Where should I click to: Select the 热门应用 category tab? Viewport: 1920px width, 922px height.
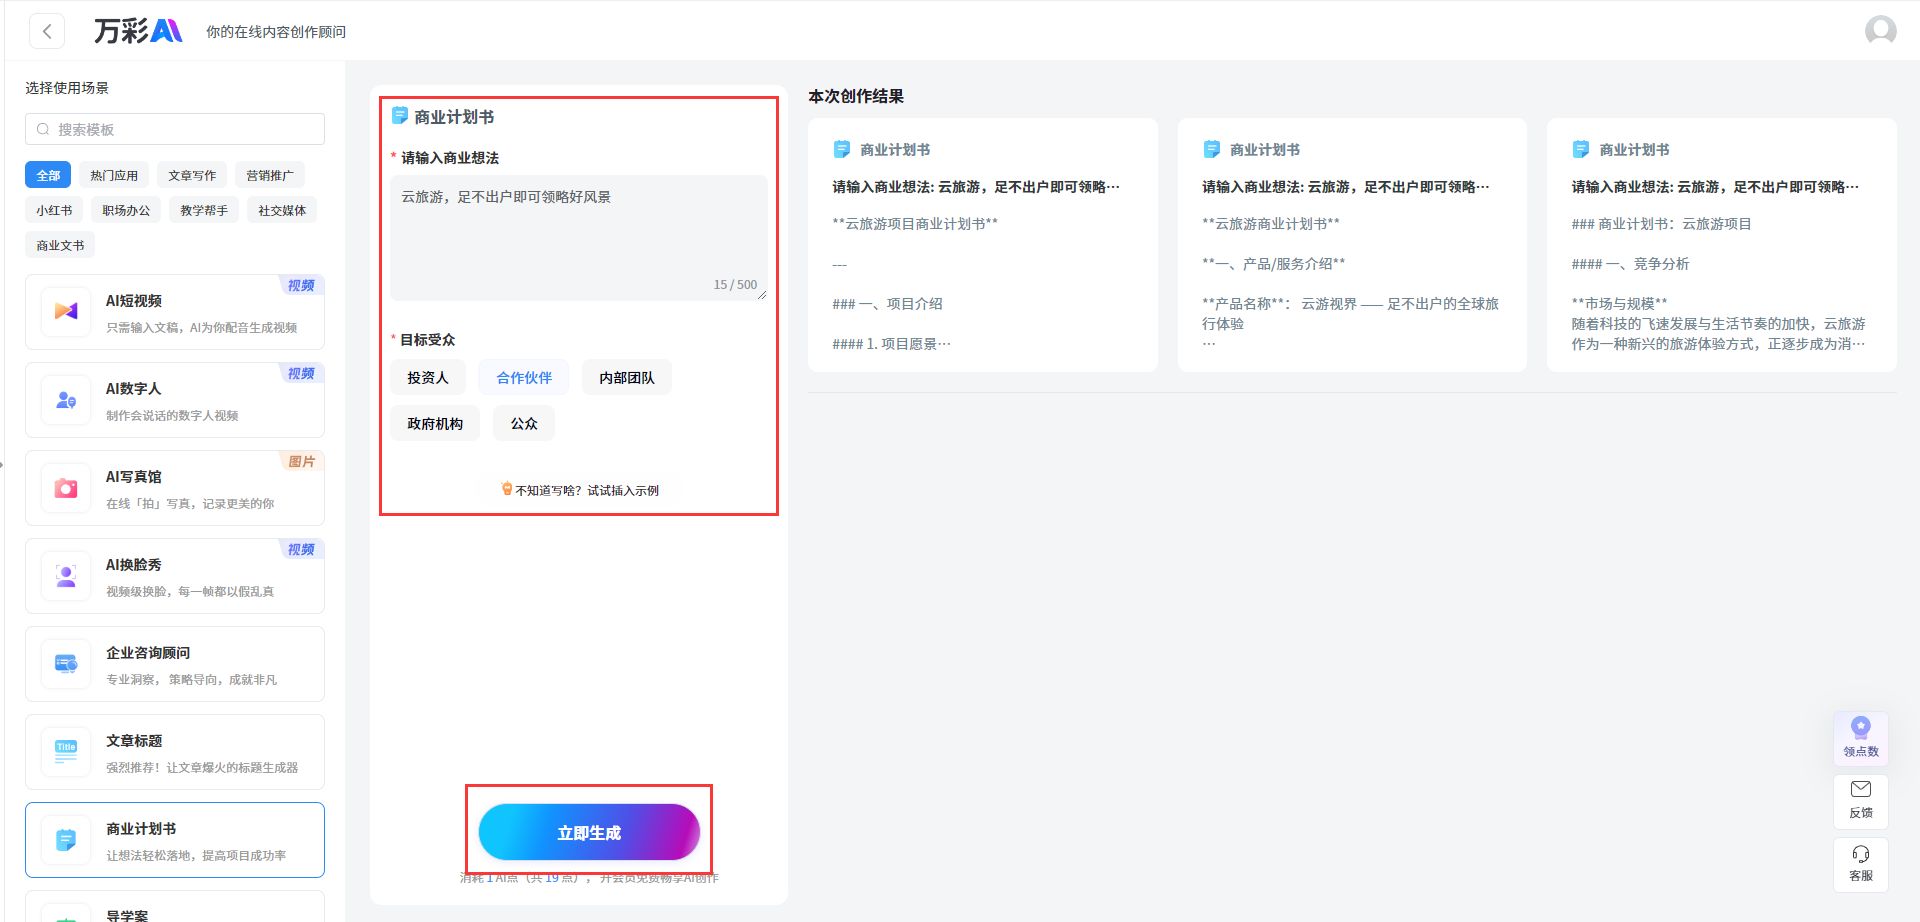tap(114, 175)
